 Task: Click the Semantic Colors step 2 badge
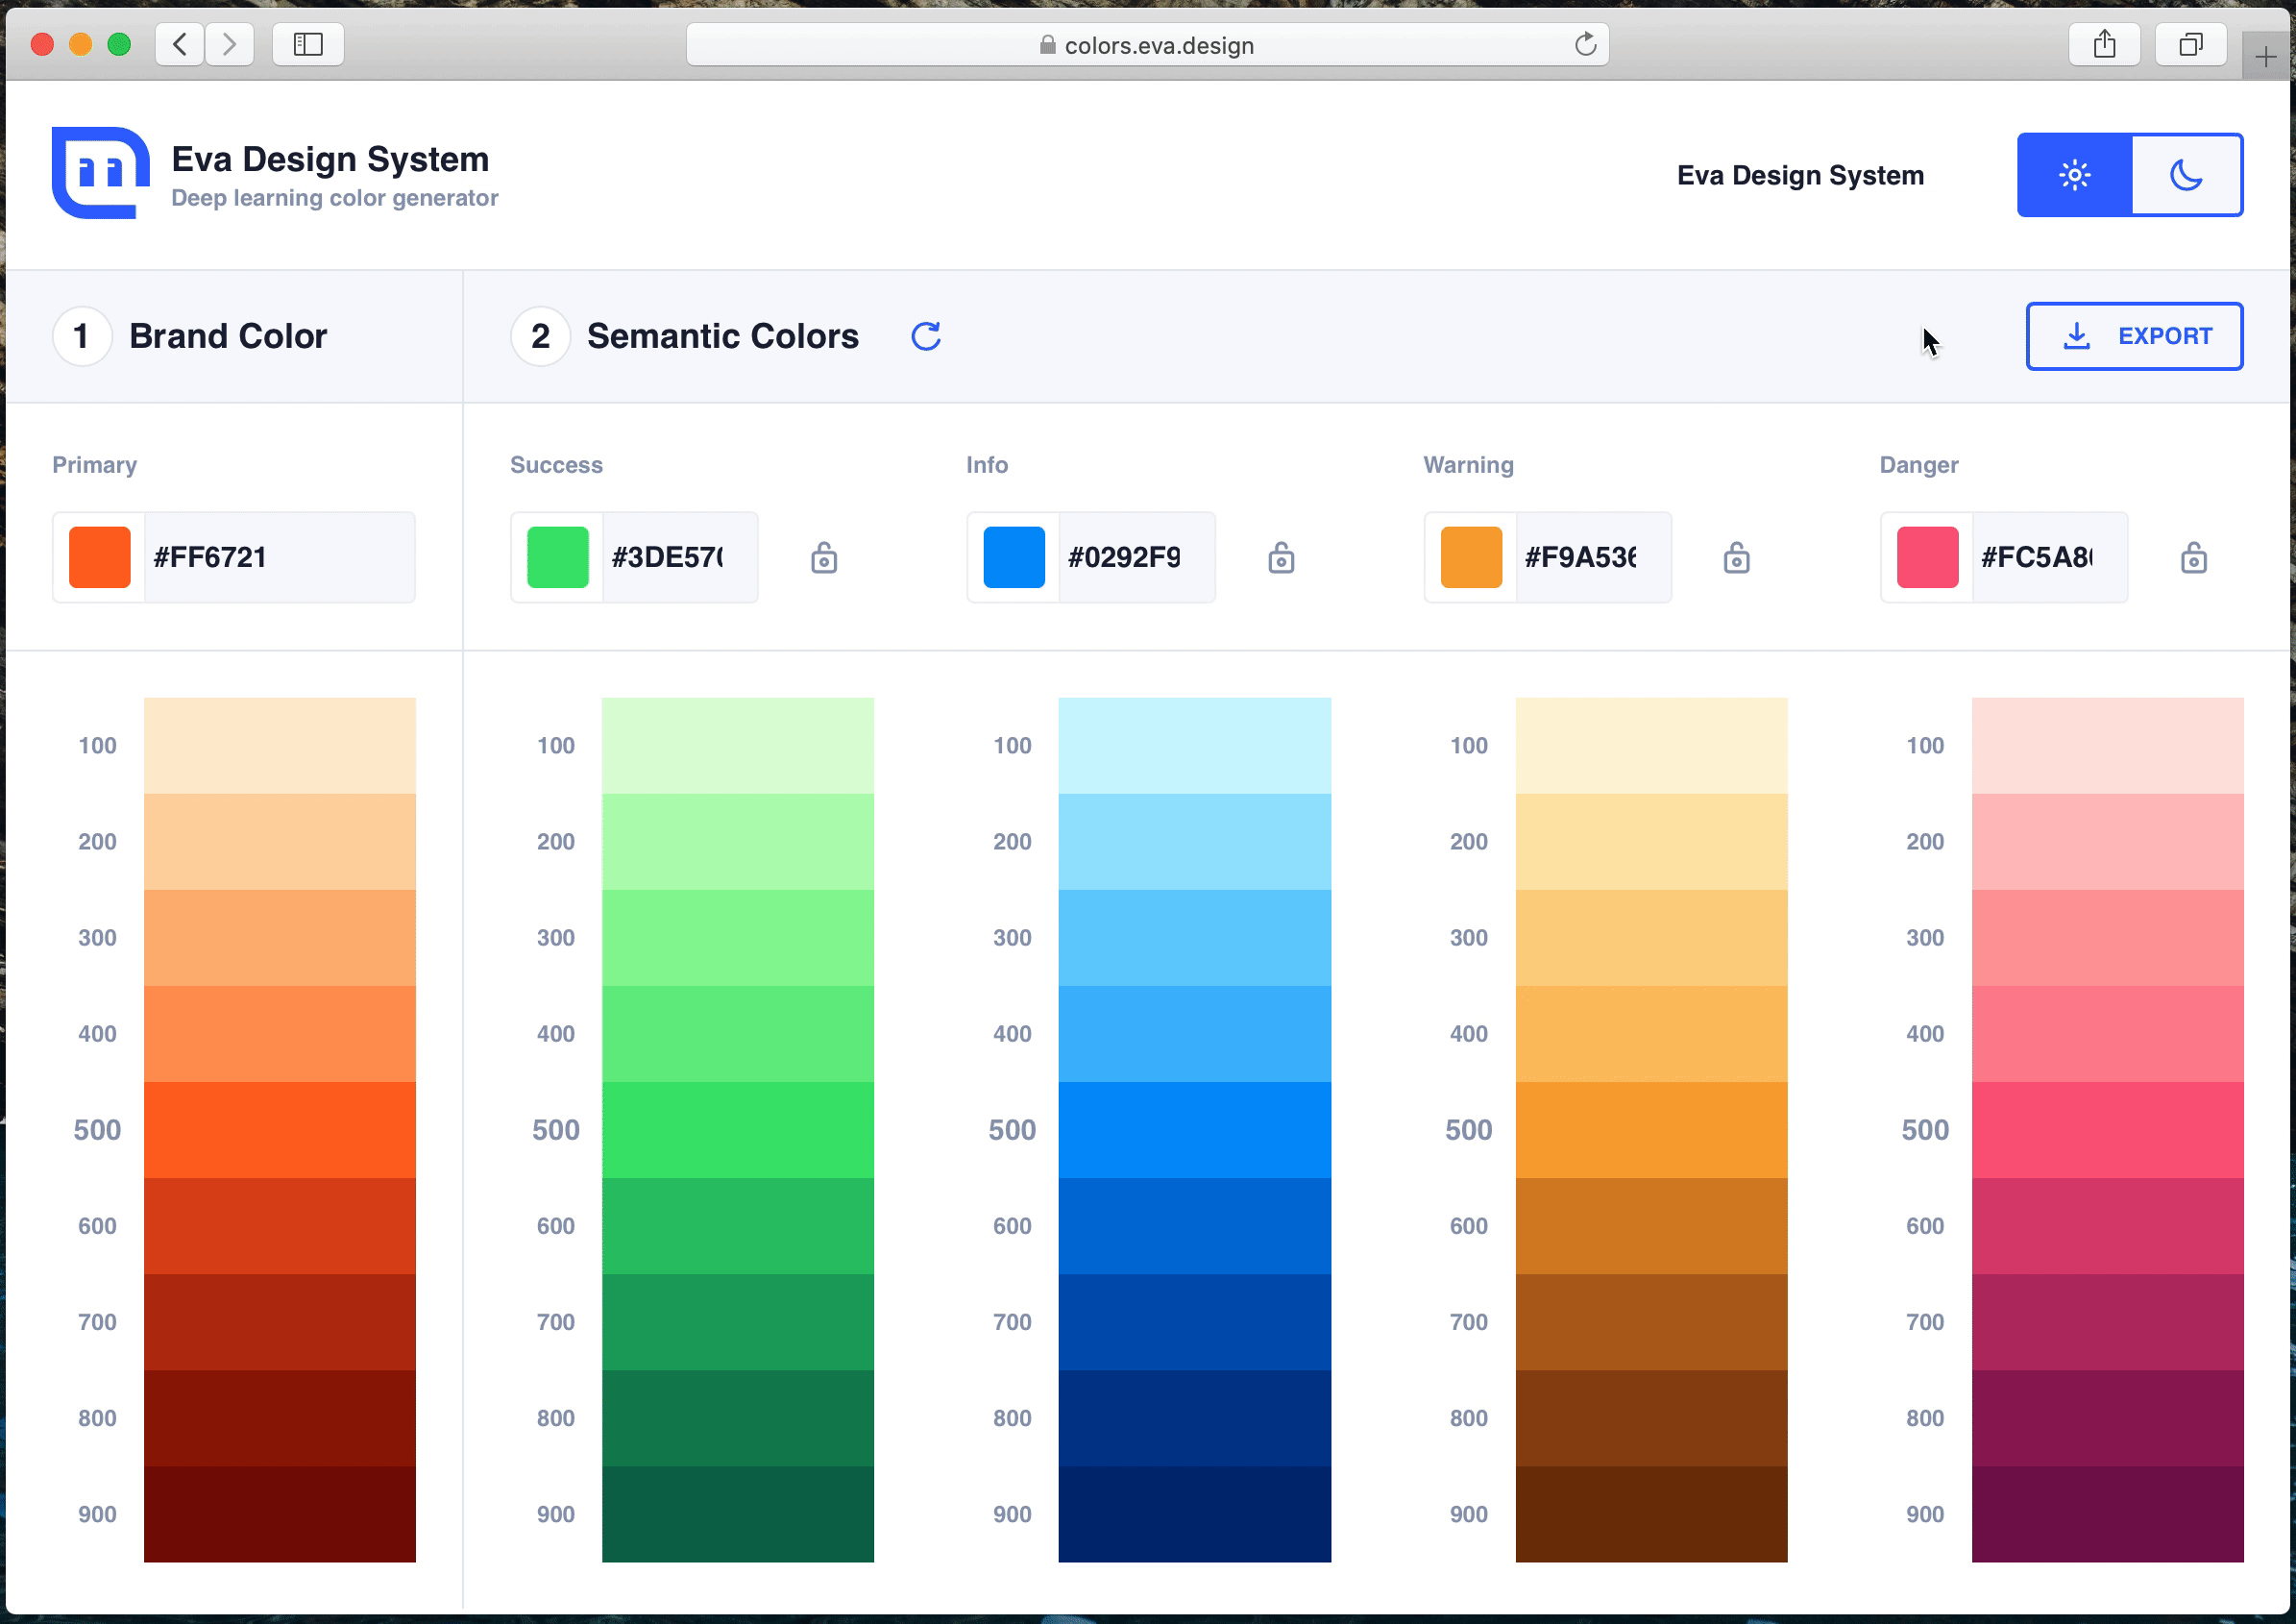541,336
